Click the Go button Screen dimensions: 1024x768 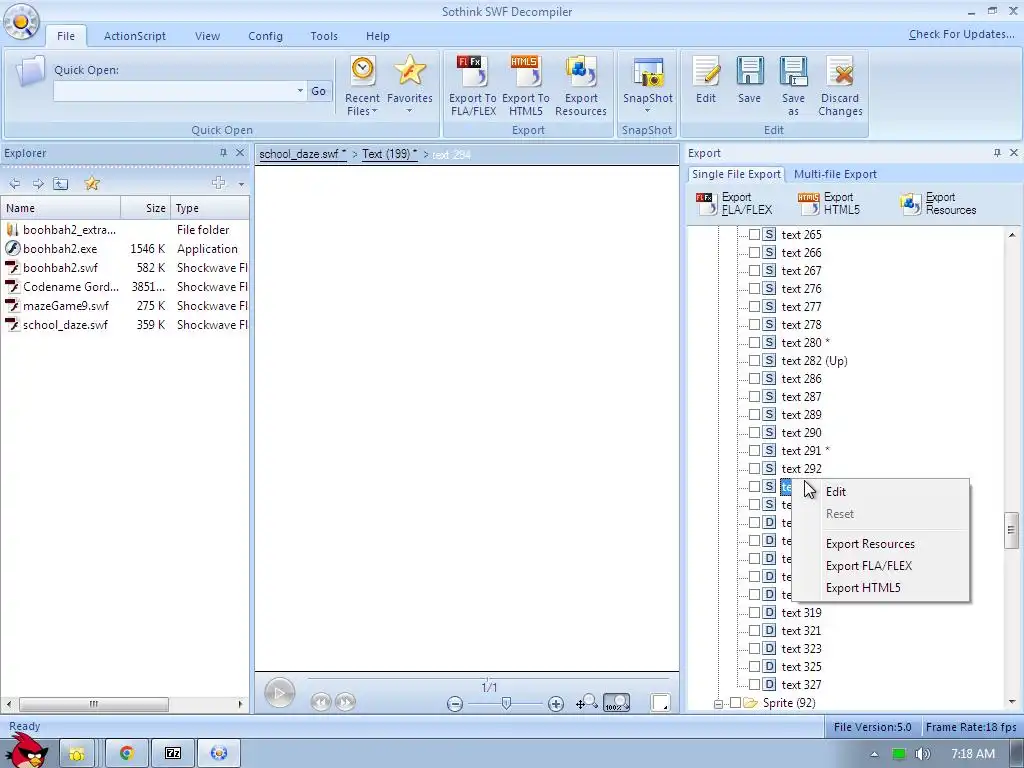click(x=319, y=91)
